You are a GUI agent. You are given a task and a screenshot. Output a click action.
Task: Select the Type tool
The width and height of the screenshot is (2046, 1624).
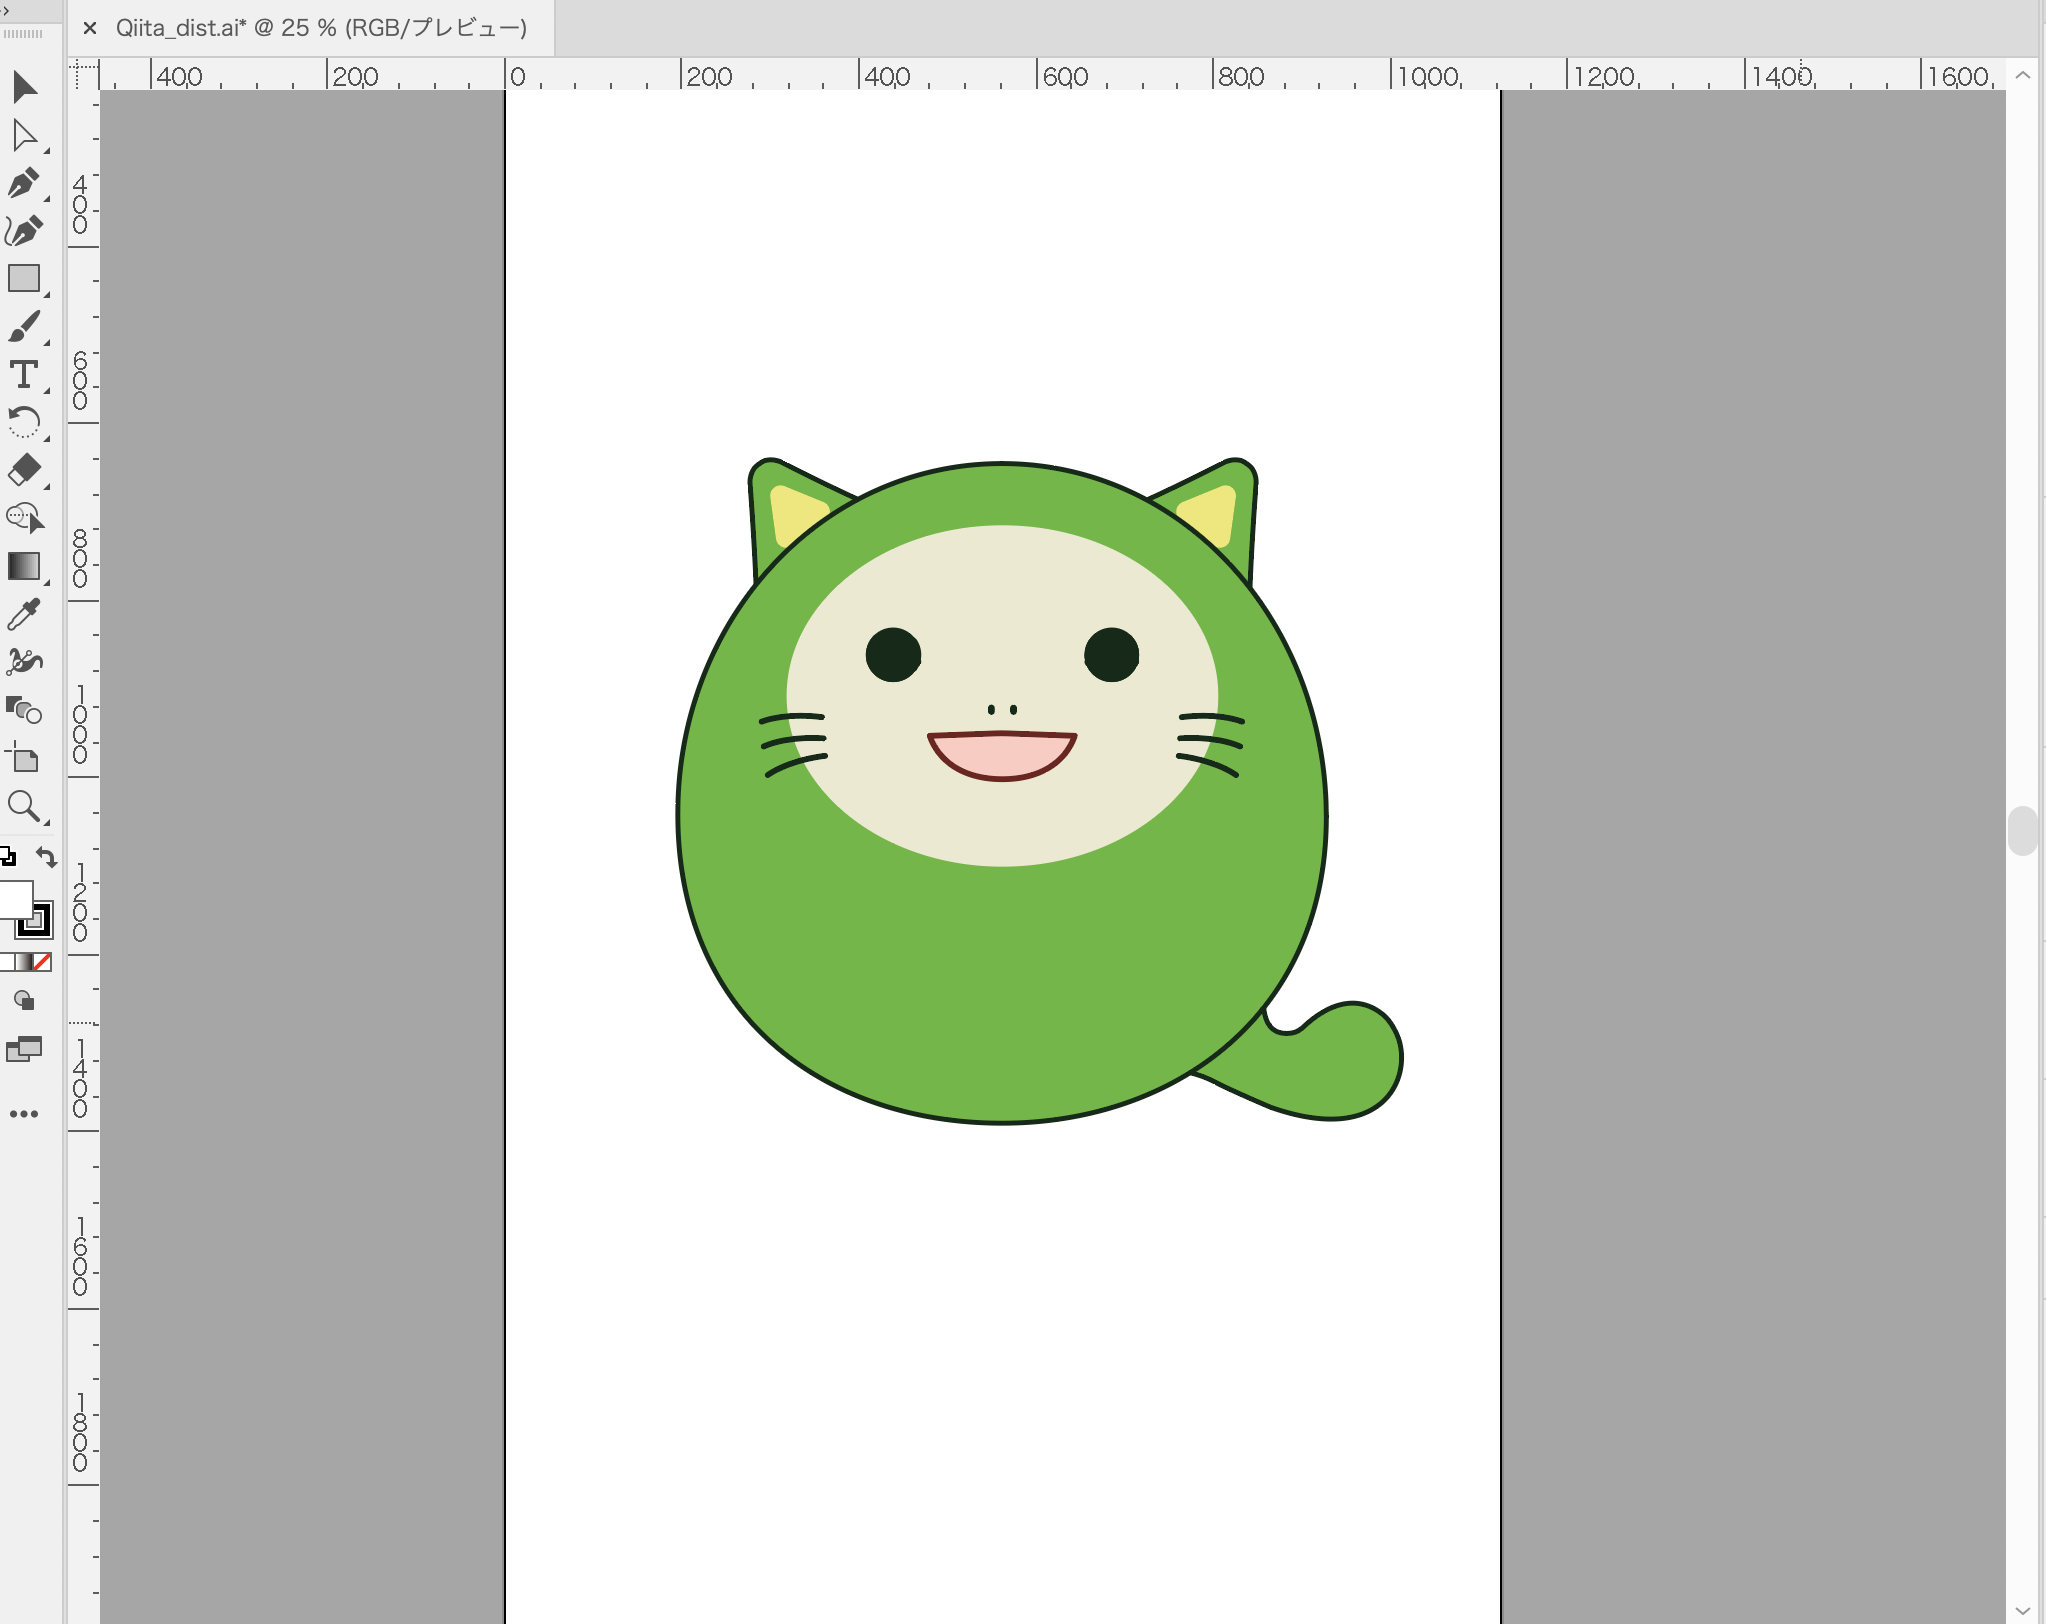click(x=25, y=374)
